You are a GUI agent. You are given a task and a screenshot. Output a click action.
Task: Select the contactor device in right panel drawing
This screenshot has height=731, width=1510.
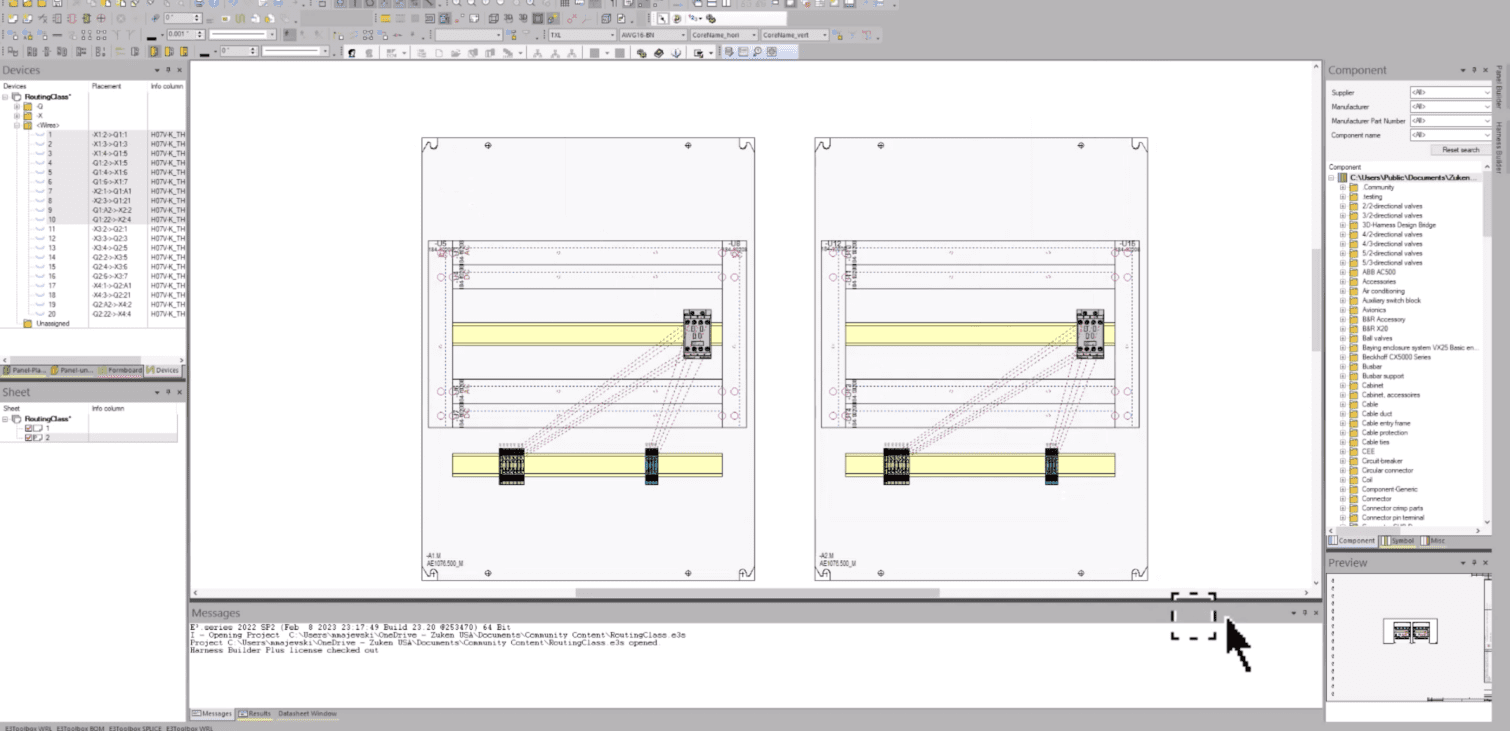pos(1090,333)
